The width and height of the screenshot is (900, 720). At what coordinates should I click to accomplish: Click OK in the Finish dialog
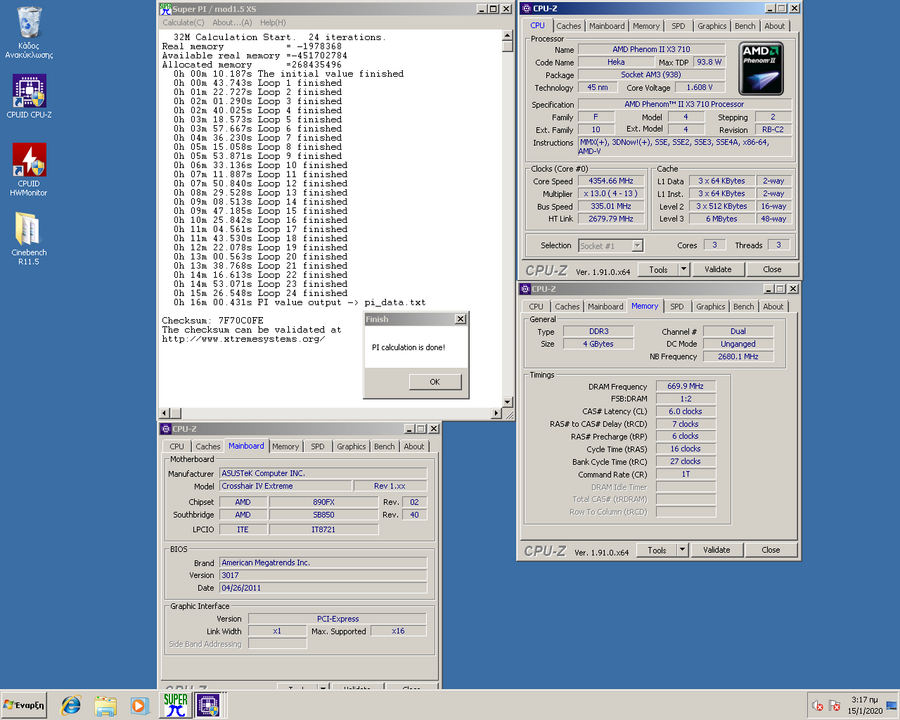tap(435, 382)
